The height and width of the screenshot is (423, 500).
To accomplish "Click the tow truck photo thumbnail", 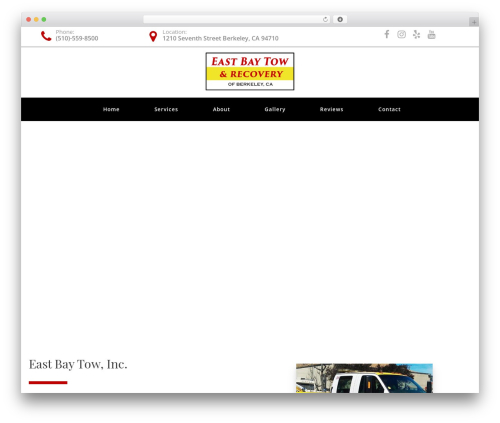I will tap(364, 378).
